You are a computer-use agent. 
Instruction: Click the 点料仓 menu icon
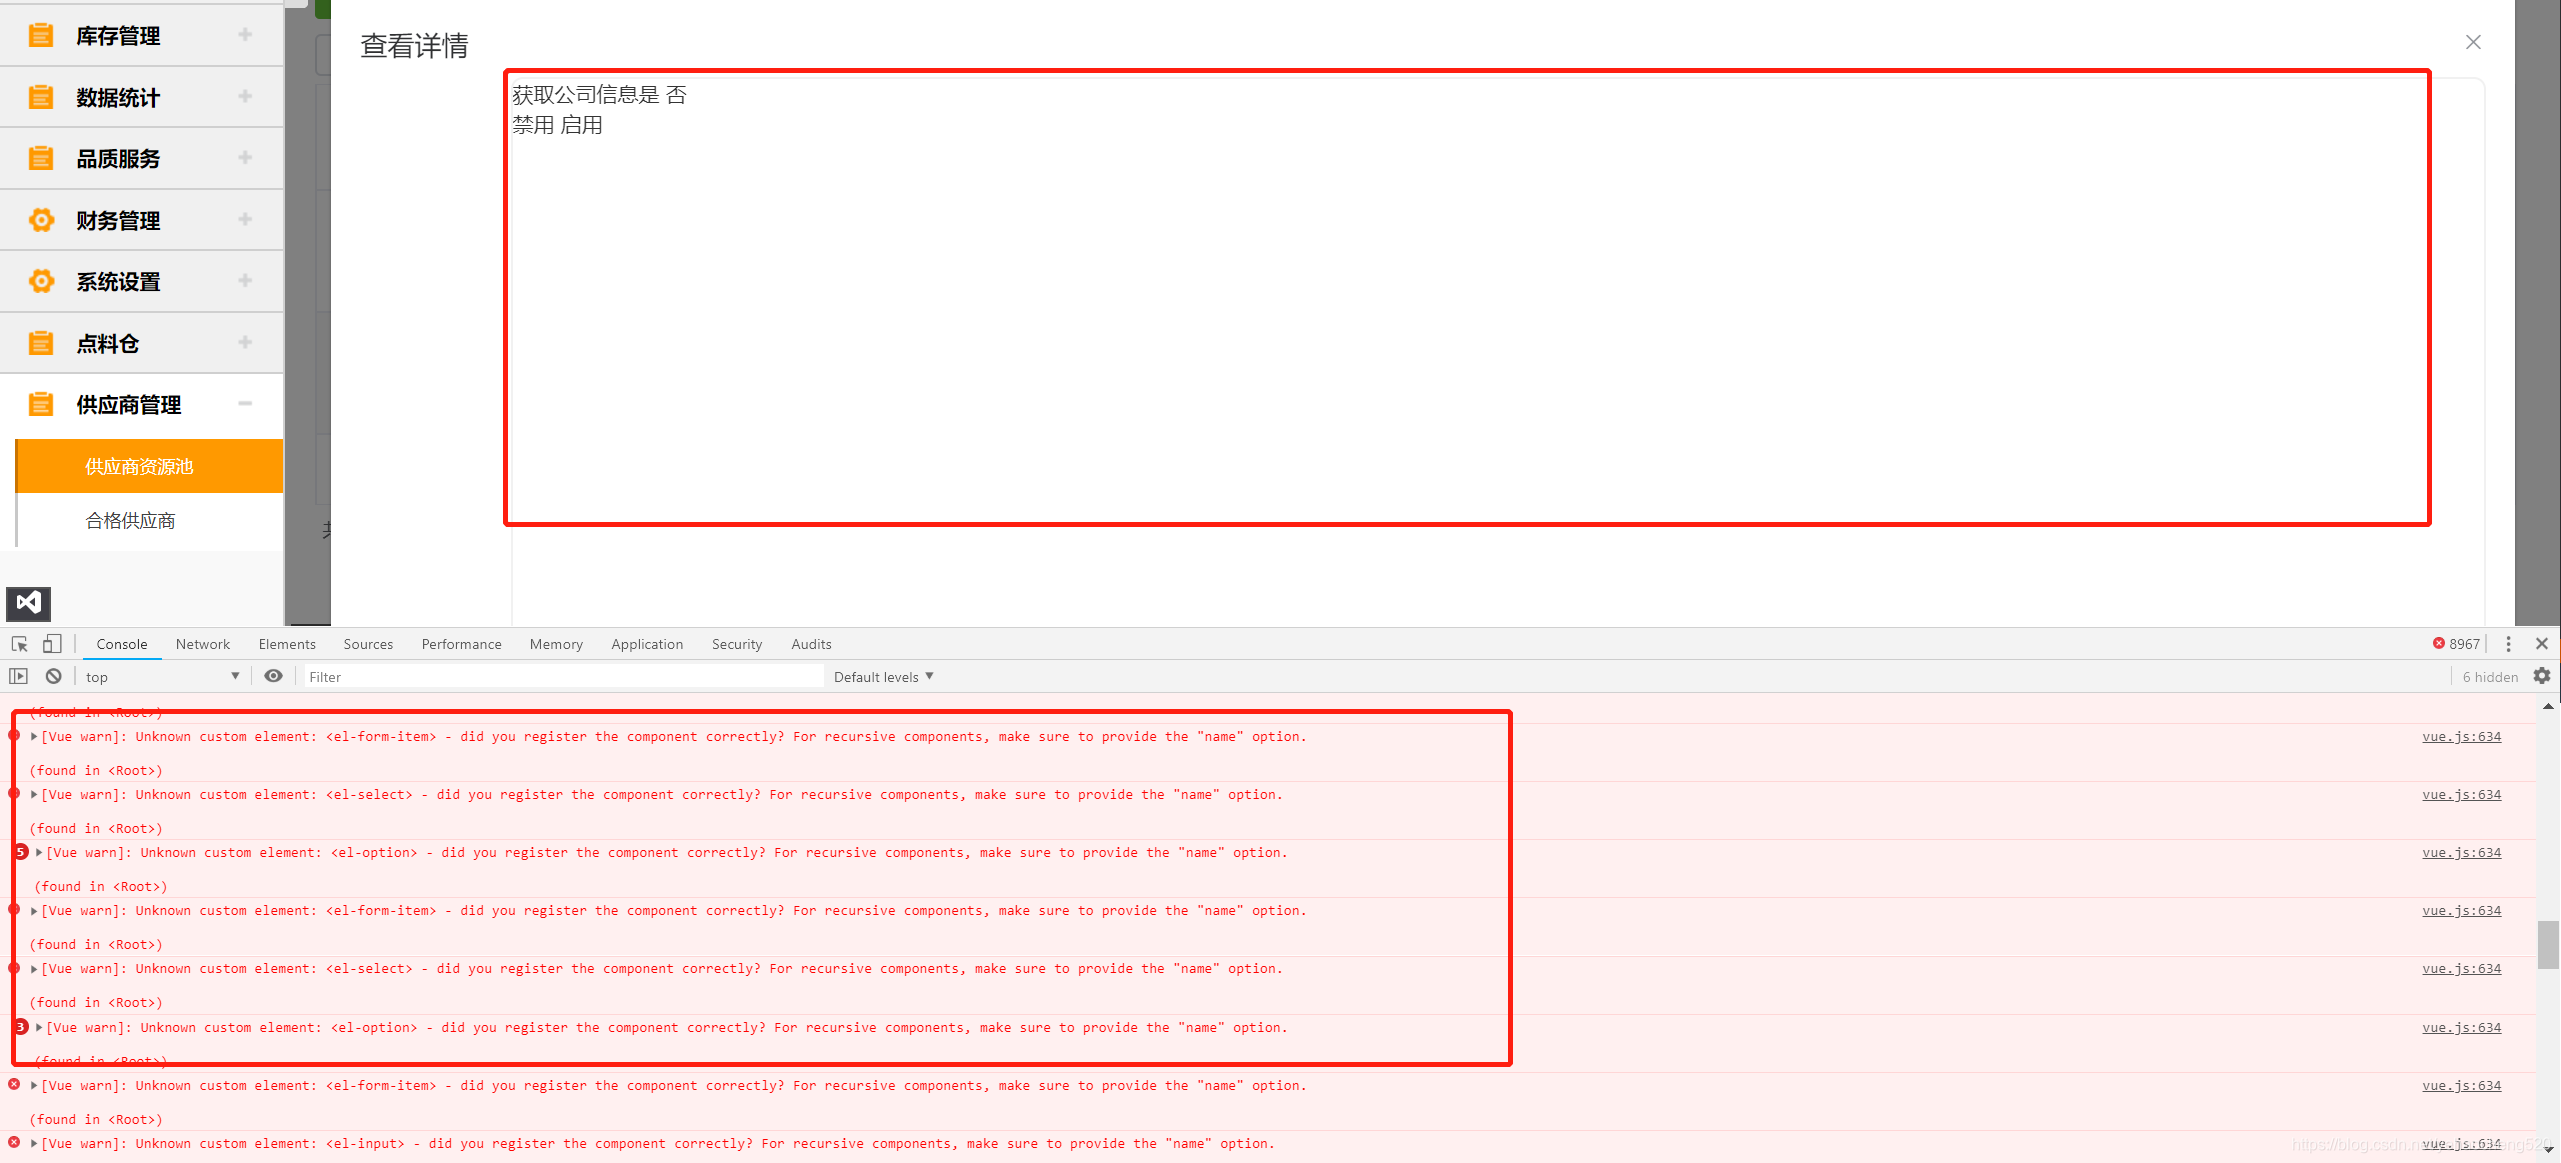[x=41, y=343]
